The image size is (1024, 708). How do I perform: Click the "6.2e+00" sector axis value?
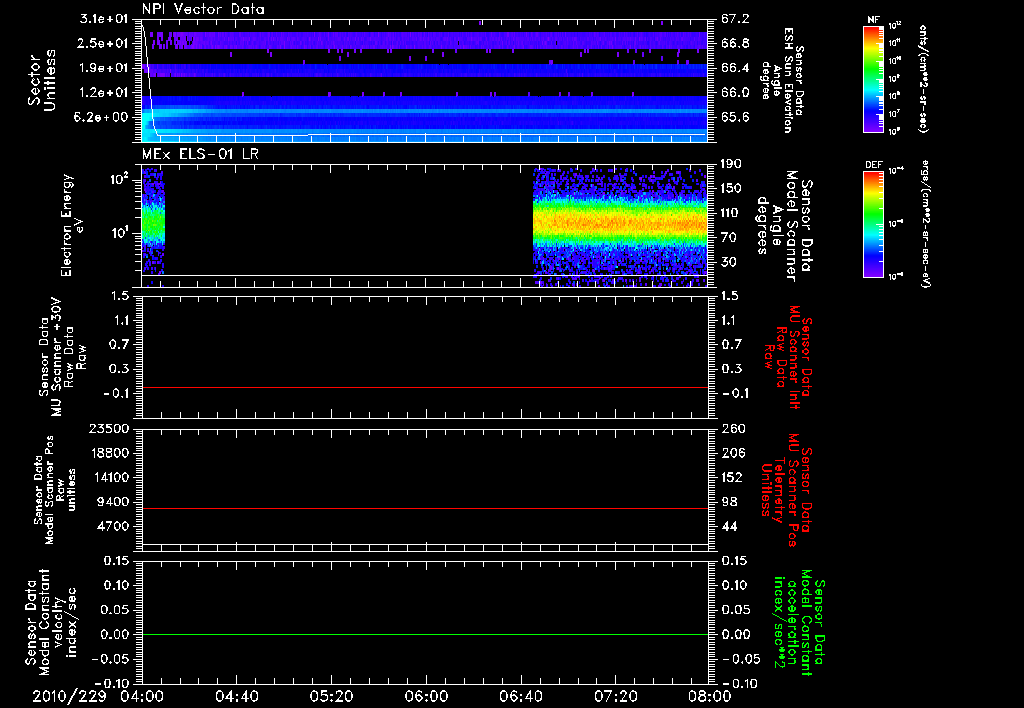point(103,118)
